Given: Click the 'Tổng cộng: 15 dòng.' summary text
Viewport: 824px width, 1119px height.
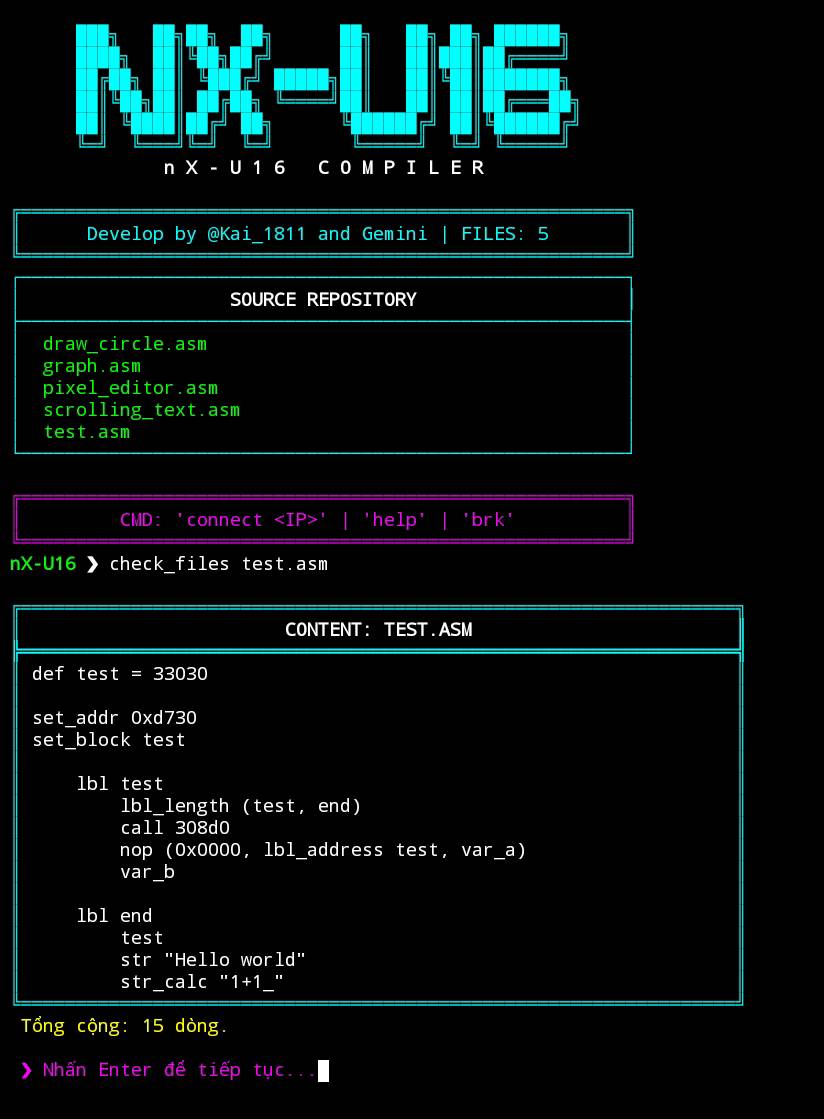Looking at the screenshot, I should coord(125,1026).
